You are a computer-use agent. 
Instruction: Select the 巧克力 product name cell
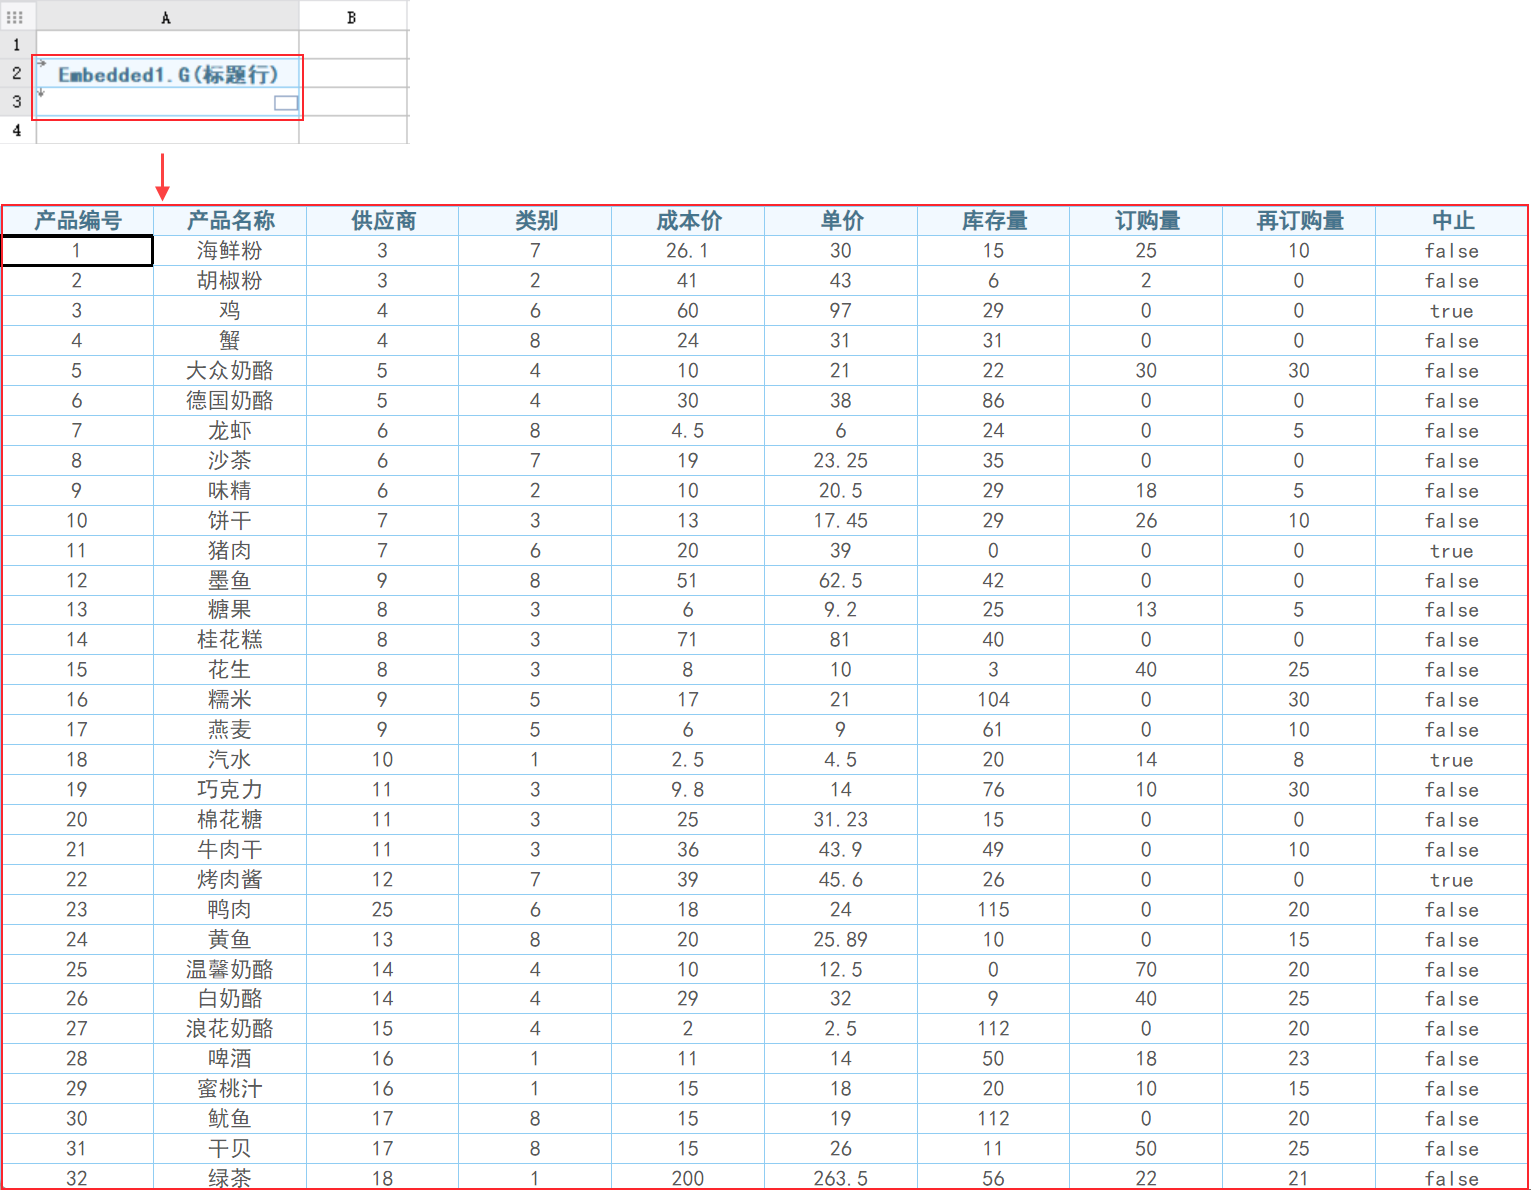(x=229, y=789)
